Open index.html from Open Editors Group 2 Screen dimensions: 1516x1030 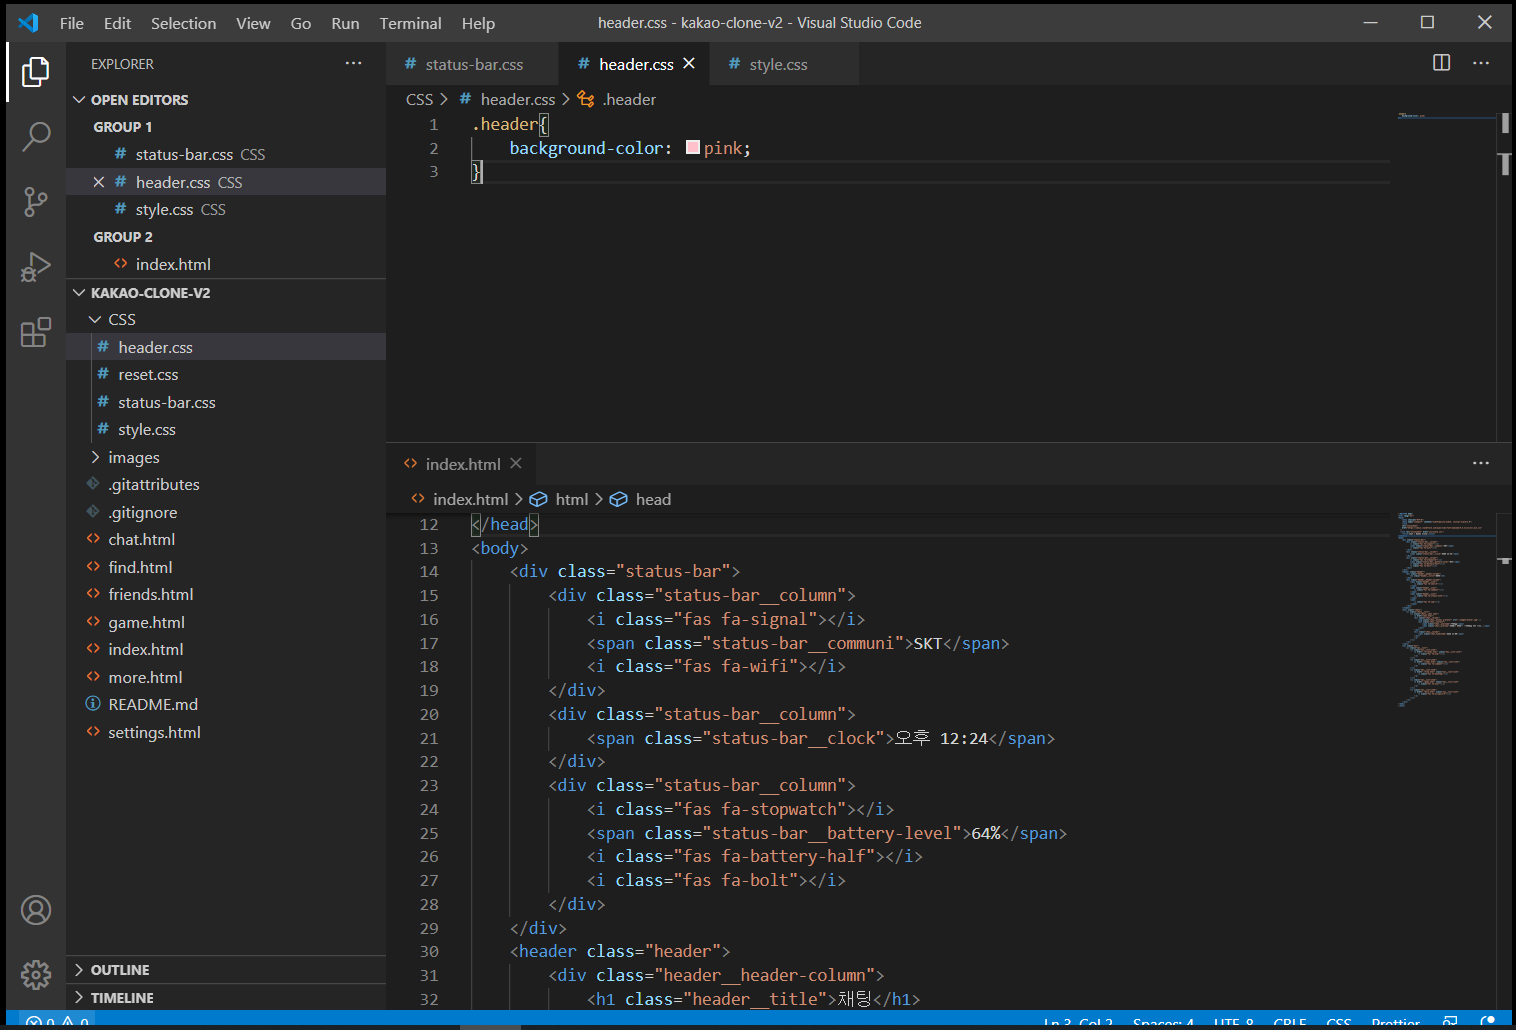(226, 264)
